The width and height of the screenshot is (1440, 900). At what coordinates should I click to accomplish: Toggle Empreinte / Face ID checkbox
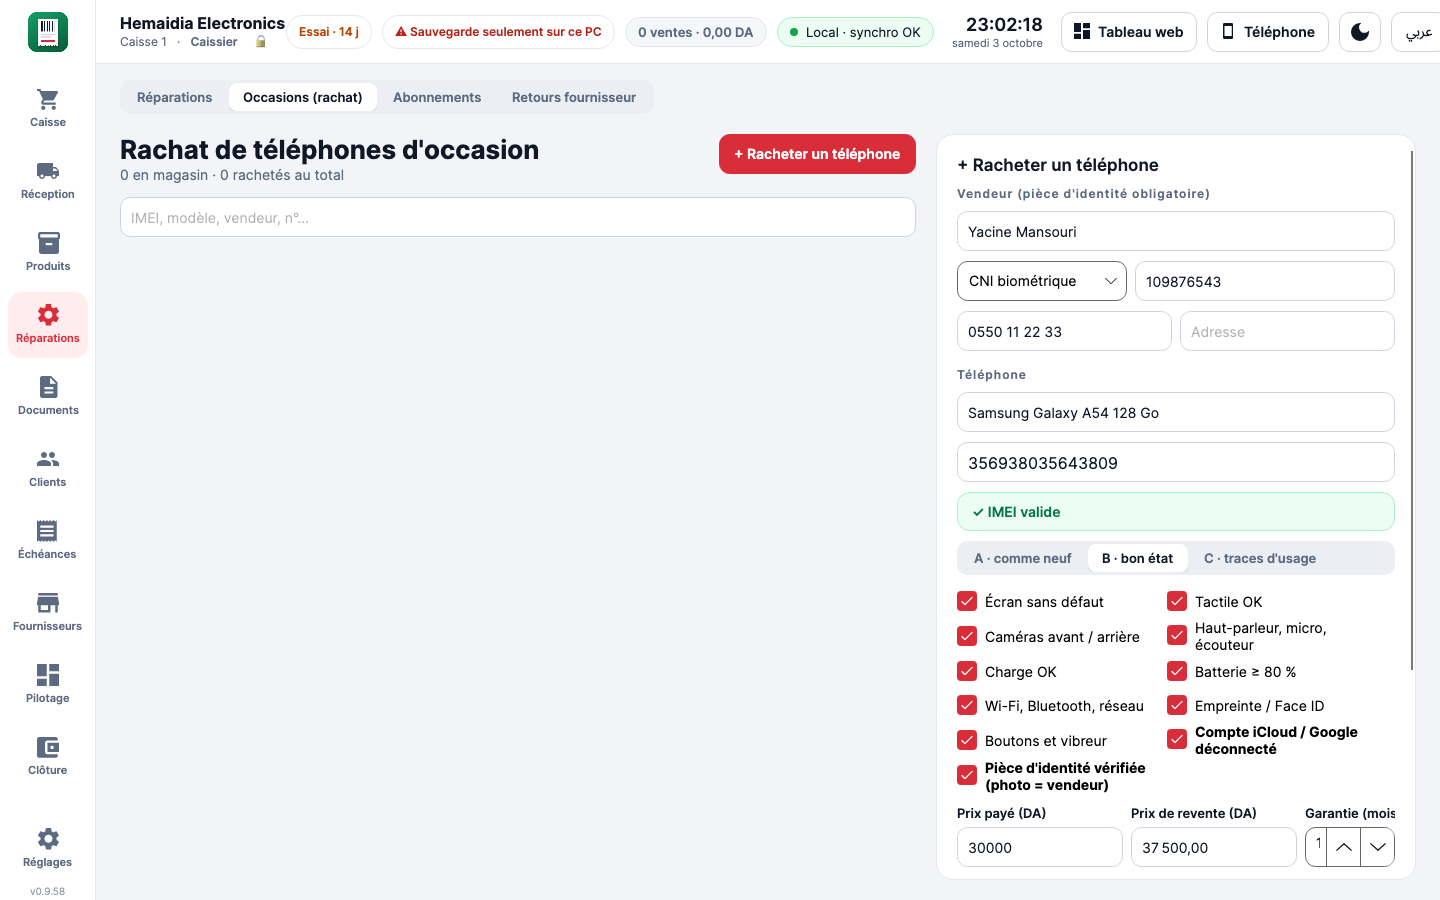(1177, 705)
